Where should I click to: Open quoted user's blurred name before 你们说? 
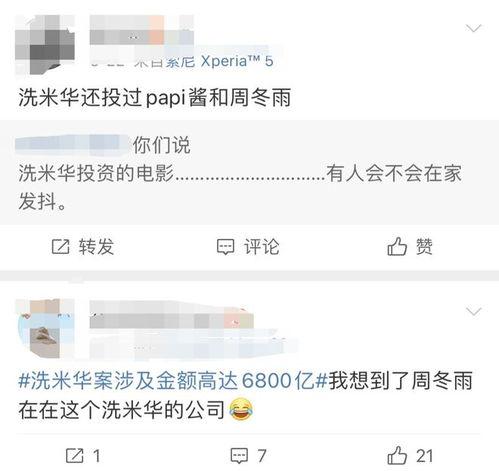pyautogui.click(x=73, y=145)
